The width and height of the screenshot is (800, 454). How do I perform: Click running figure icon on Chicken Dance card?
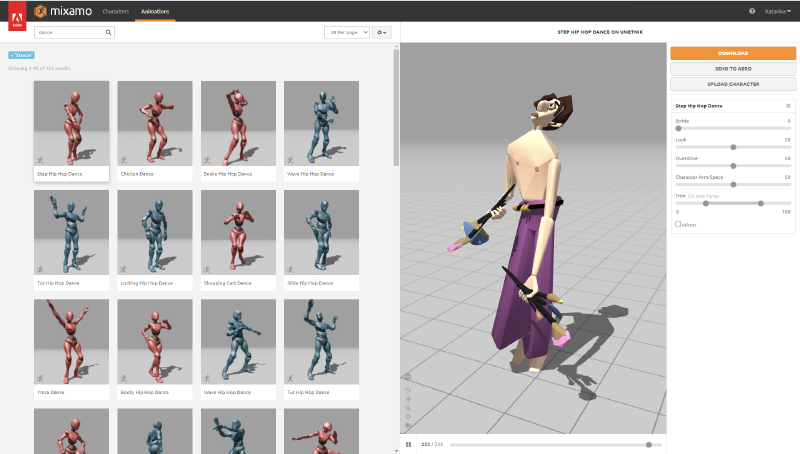coord(123,160)
